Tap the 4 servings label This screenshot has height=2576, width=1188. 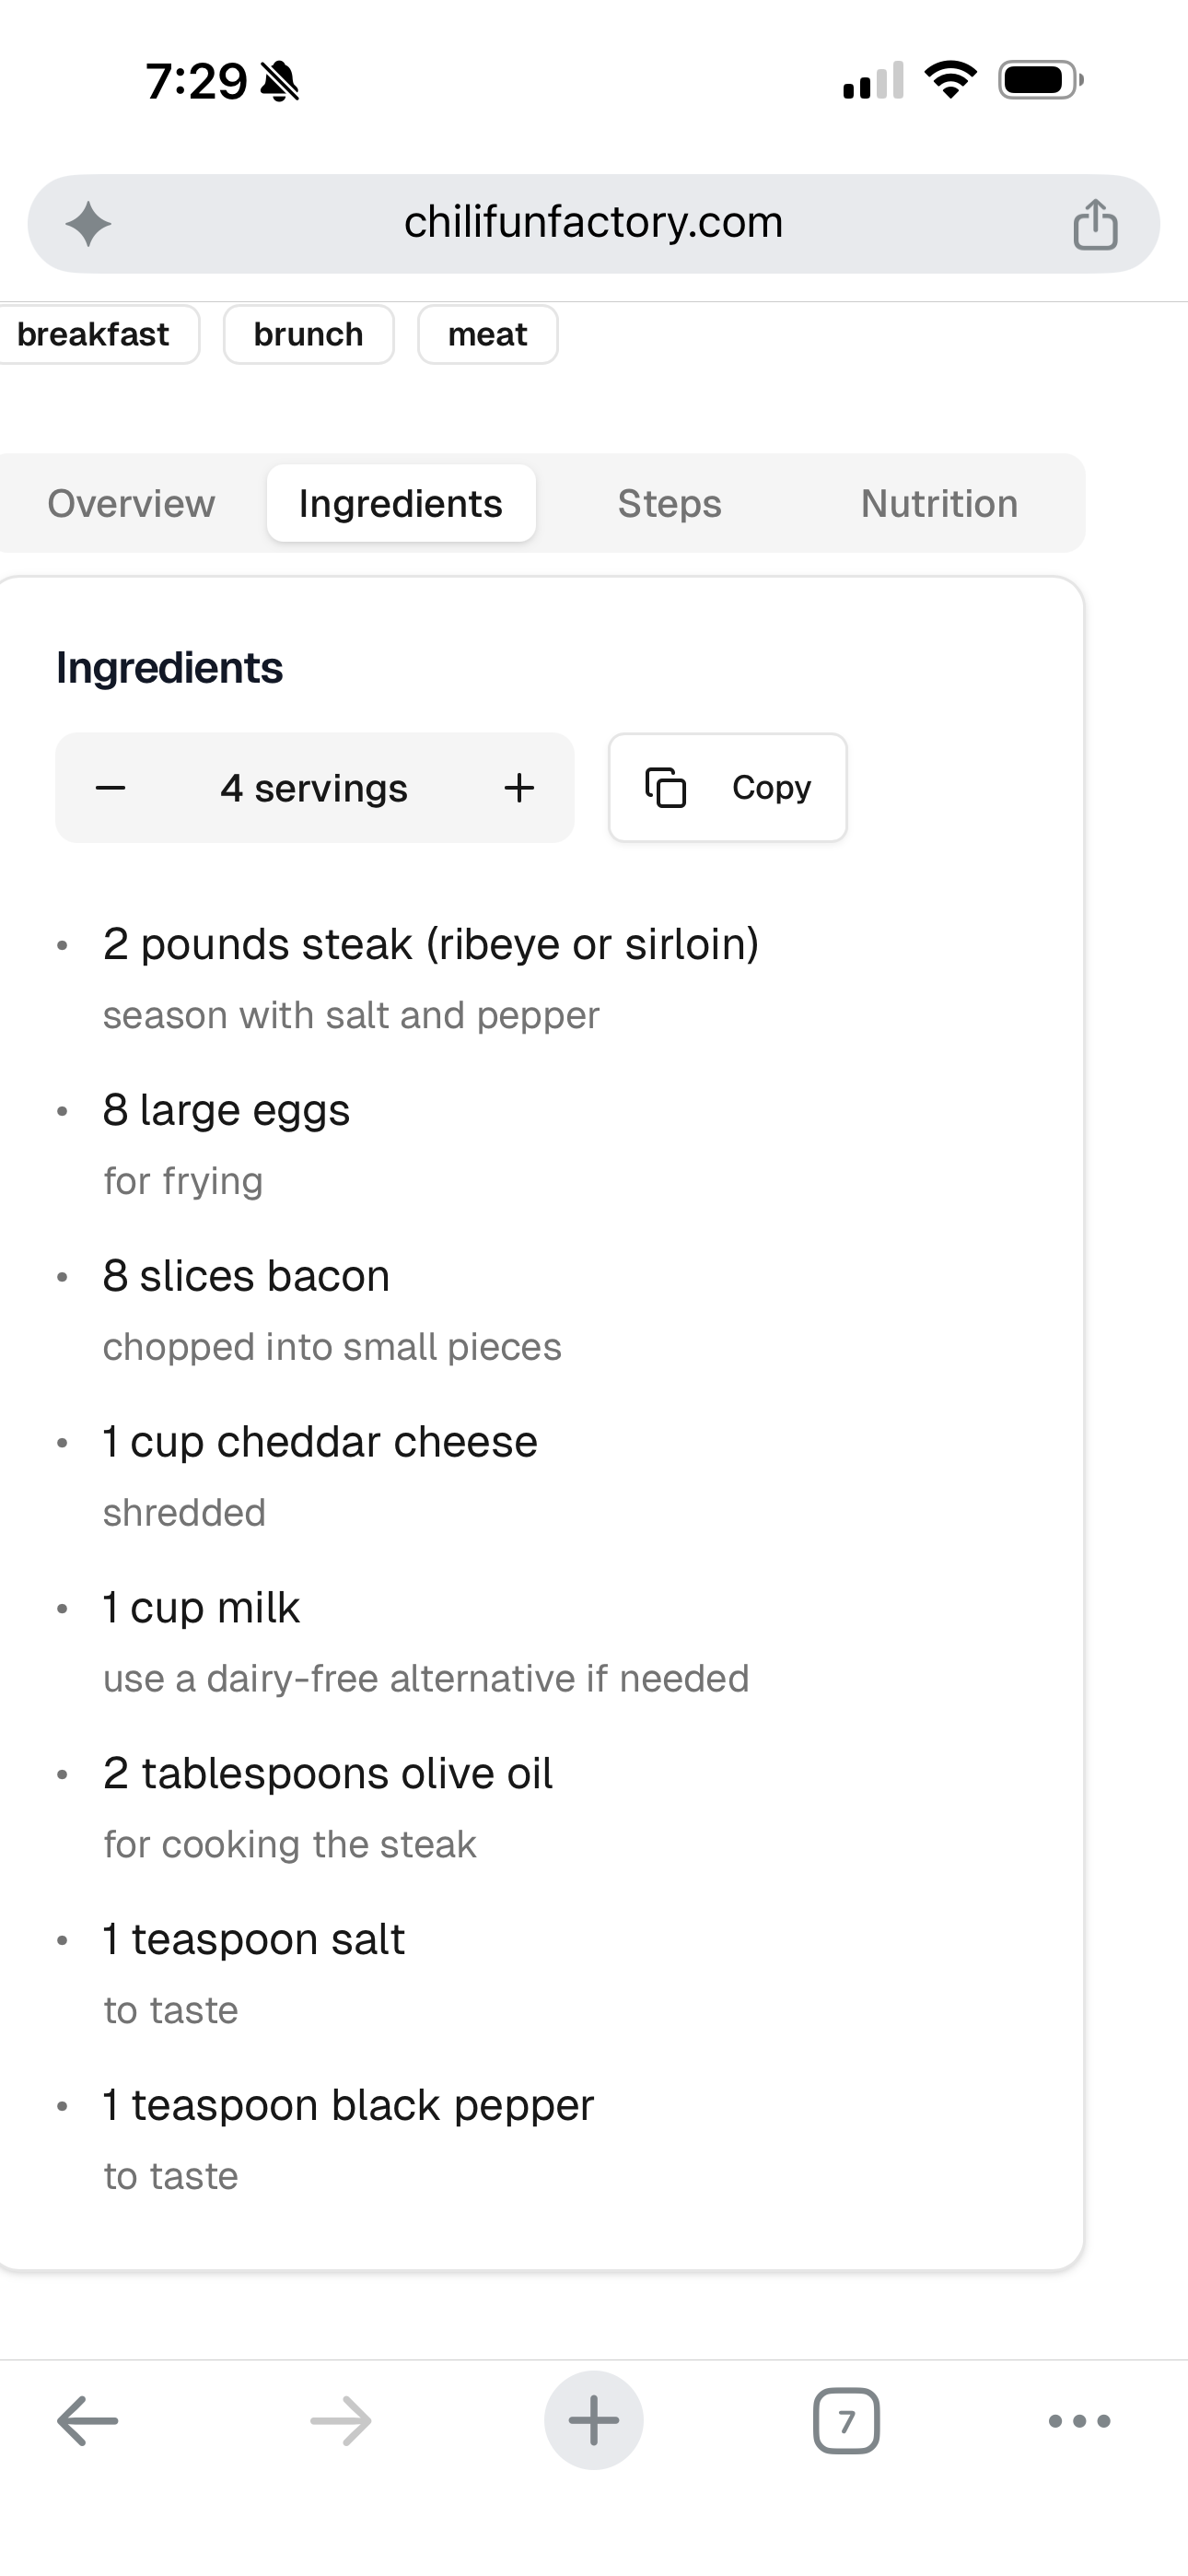coord(314,789)
